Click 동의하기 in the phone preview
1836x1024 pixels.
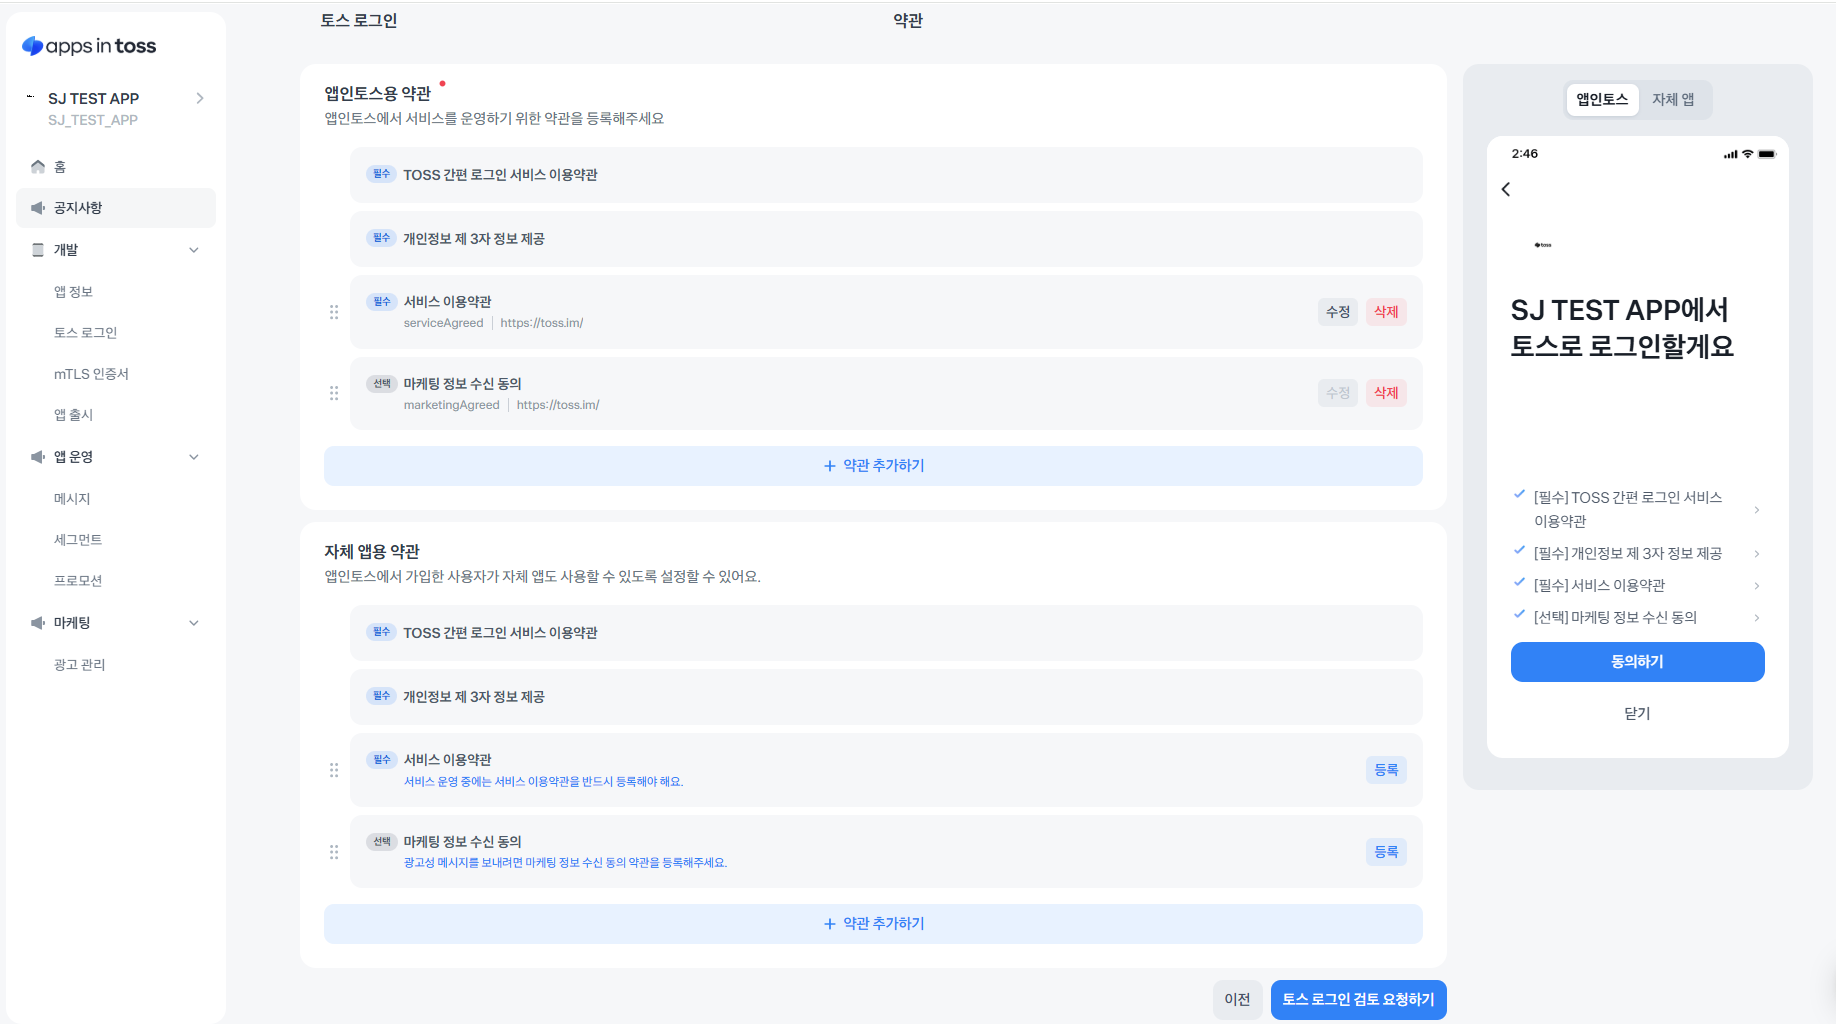point(1637,662)
